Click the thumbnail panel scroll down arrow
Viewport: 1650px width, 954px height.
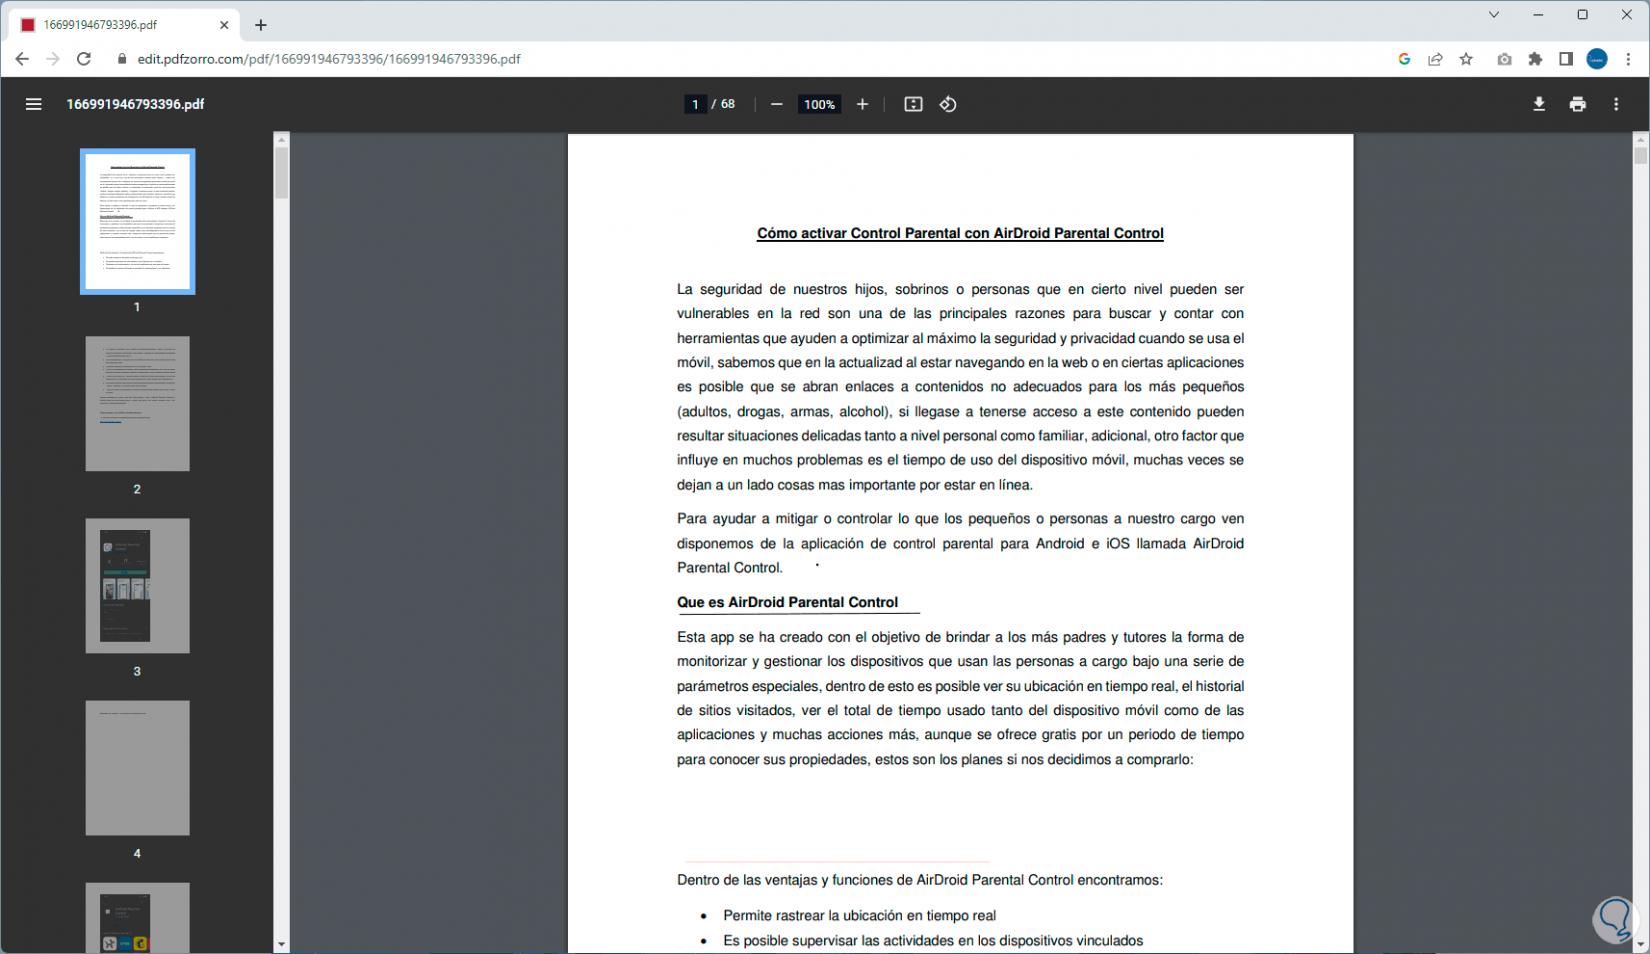[281, 944]
